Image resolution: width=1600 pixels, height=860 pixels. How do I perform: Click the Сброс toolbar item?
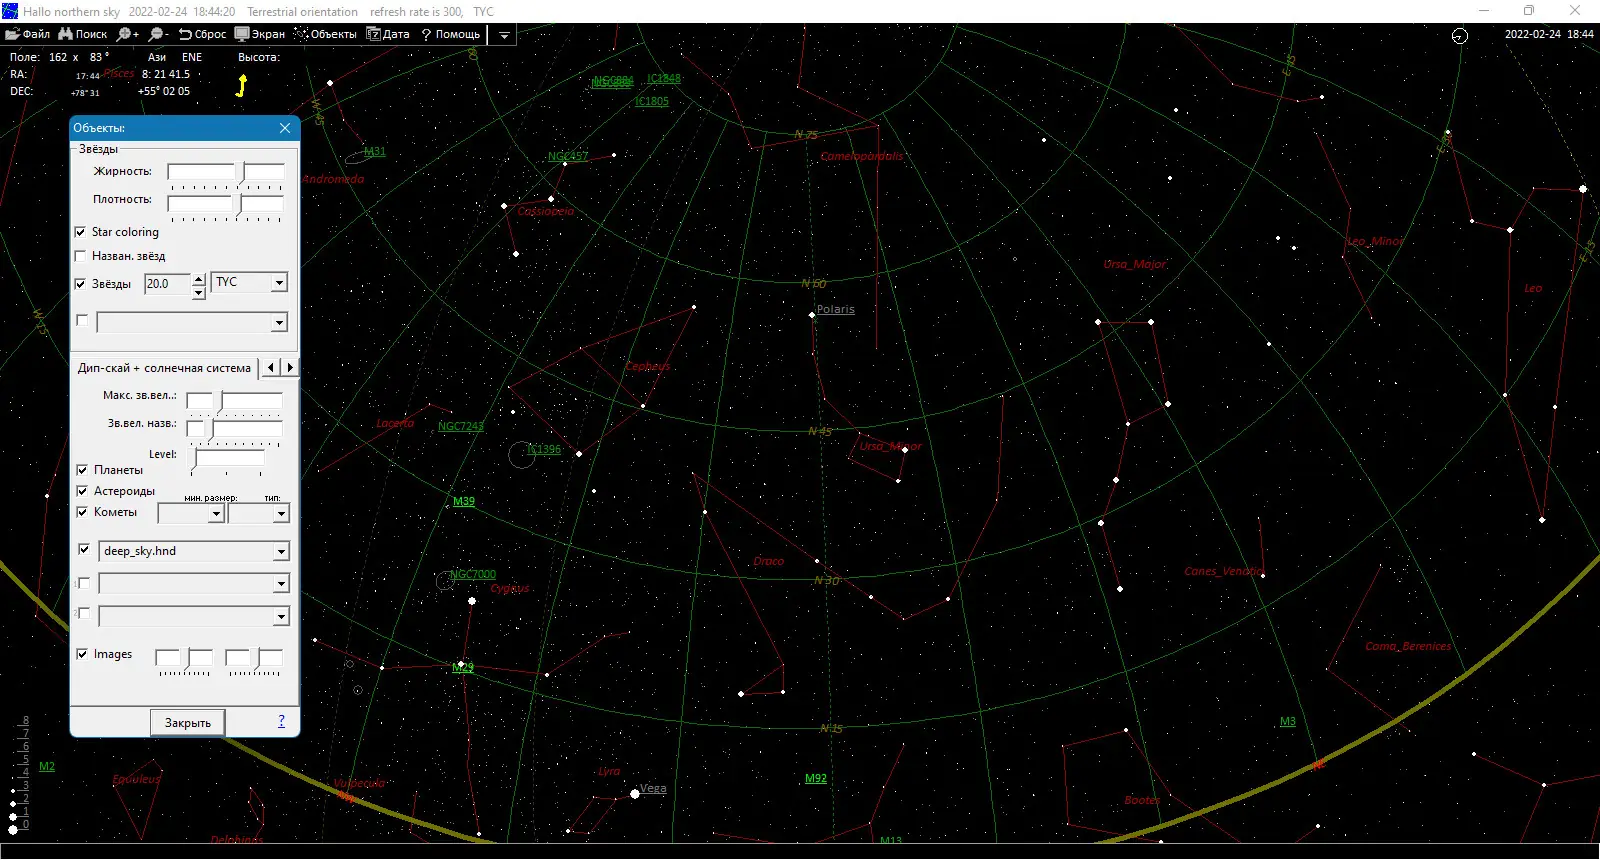[203, 34]
